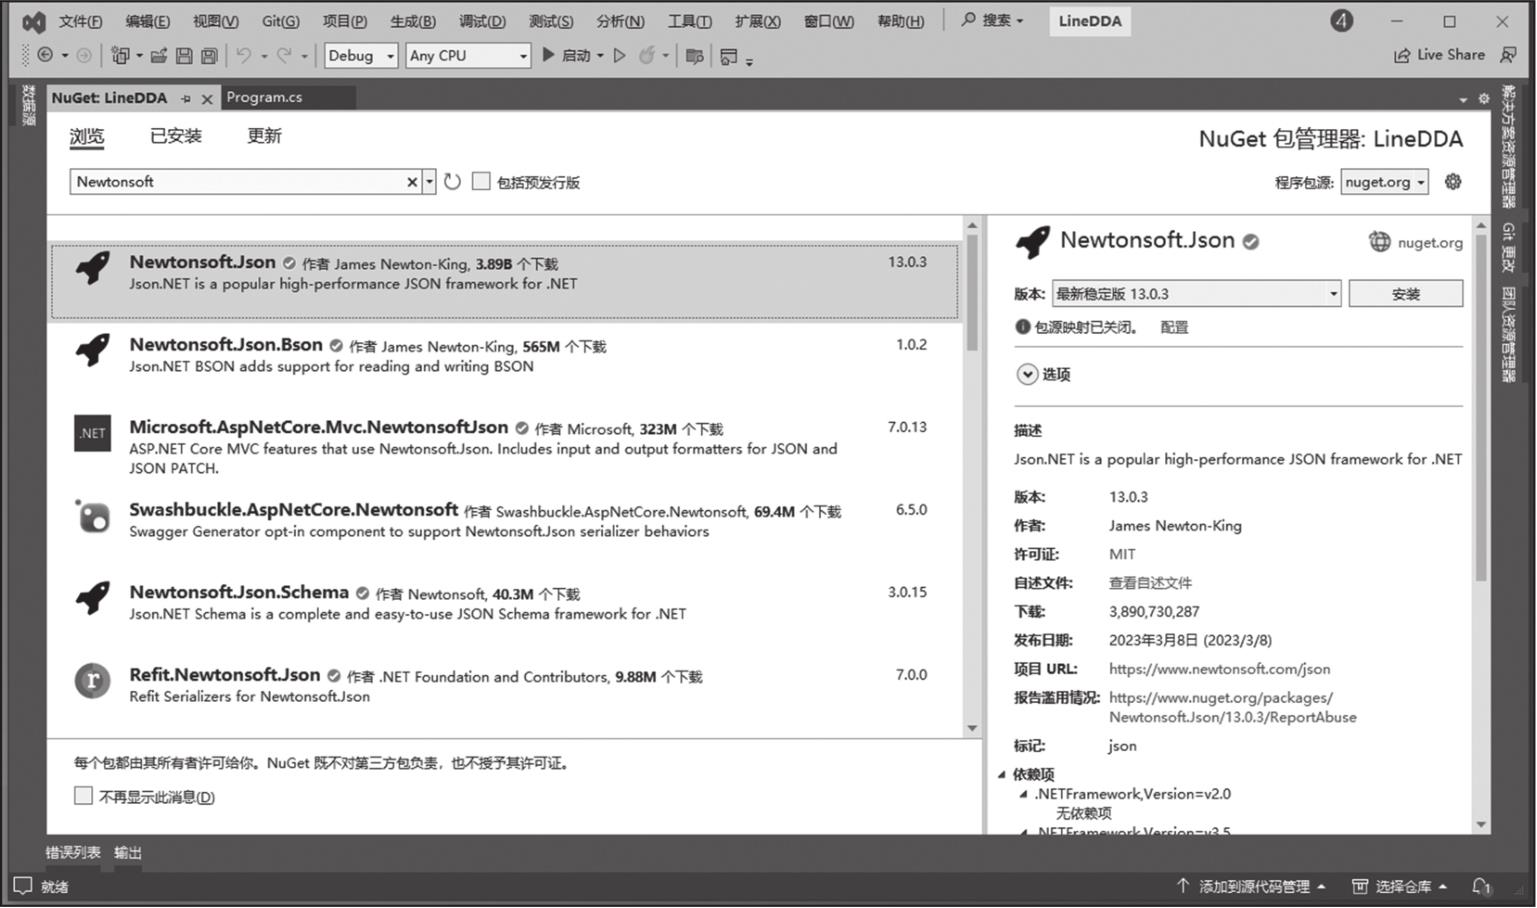Click 选择仓库 in the status bar
Viewport: 1537px width, 908px height.
click(1400, 887)
